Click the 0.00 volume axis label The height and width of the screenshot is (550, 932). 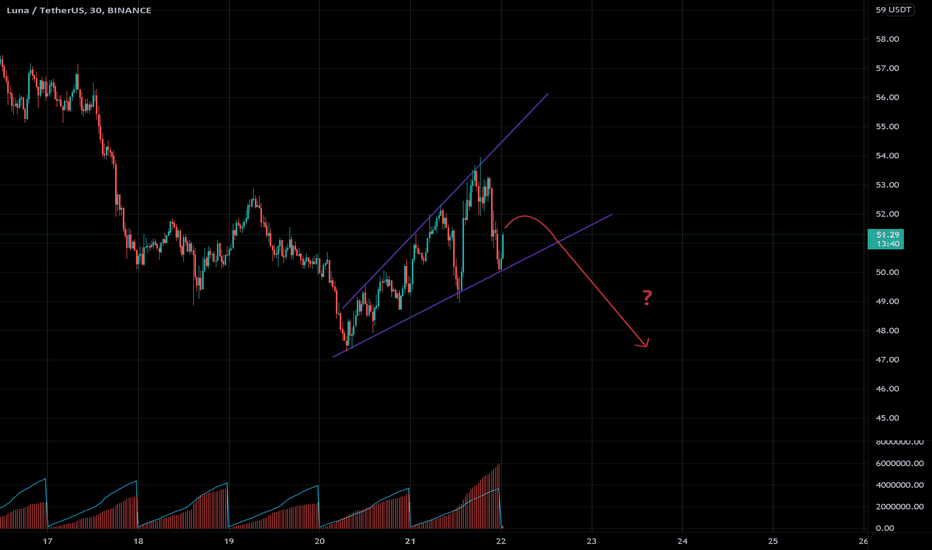885,528
